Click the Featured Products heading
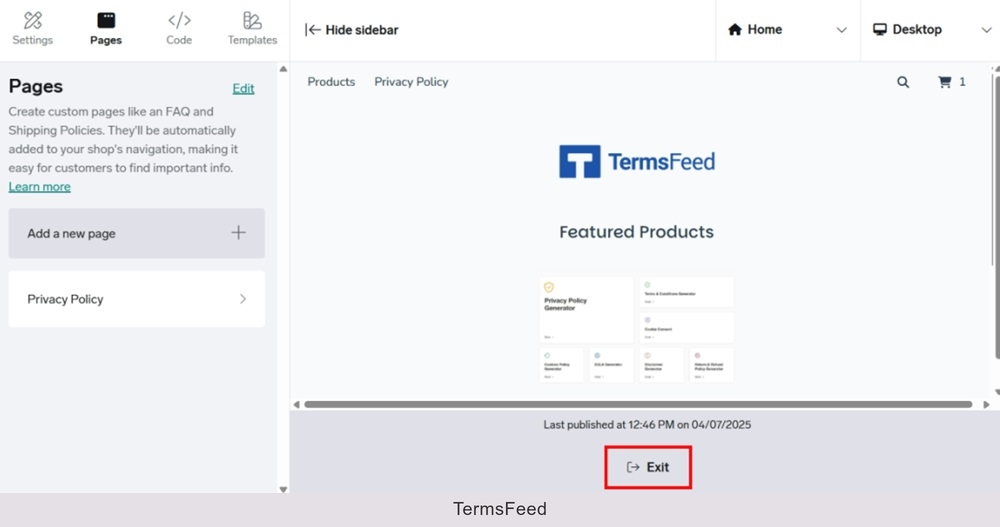This screenshot has width=1000, height=527. (636, 232)
